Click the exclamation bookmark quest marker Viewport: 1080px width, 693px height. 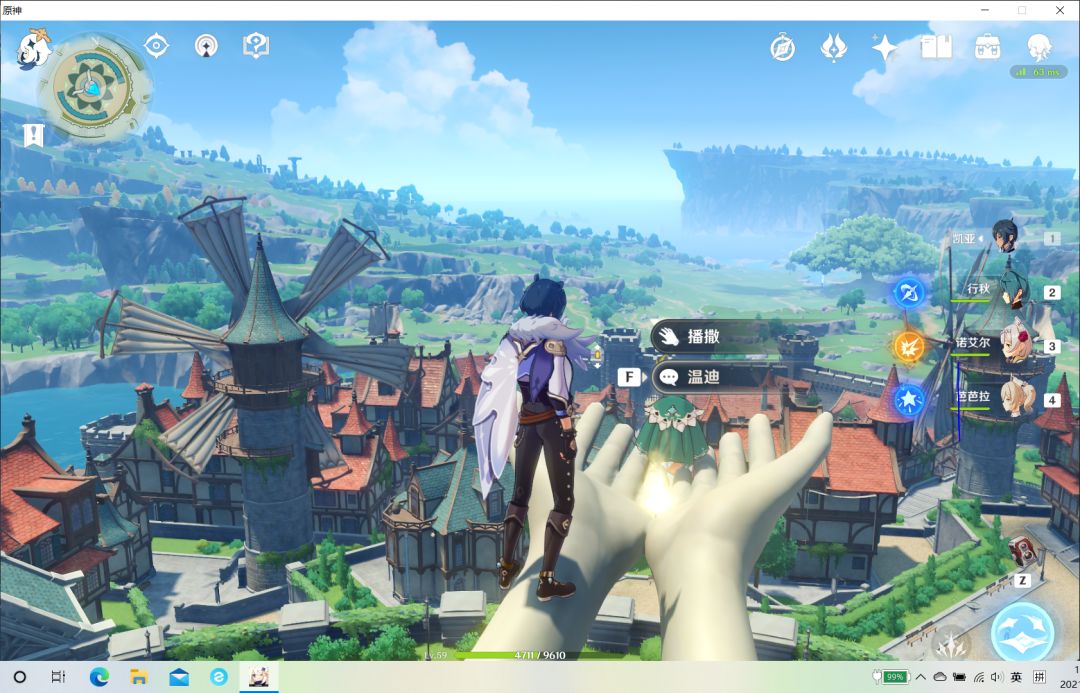pyautogui.click(x=33, y=135)
